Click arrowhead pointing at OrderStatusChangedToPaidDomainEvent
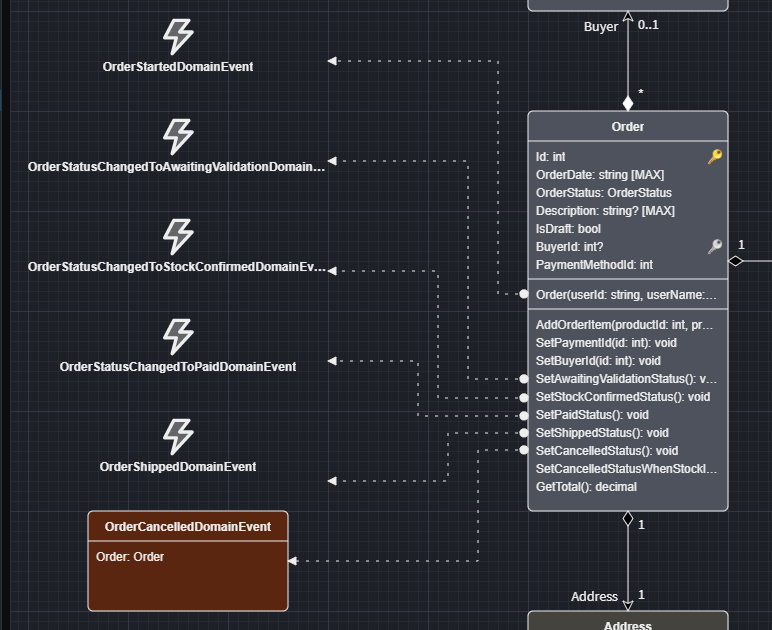 pyautogui.click(x=332, y=361)
